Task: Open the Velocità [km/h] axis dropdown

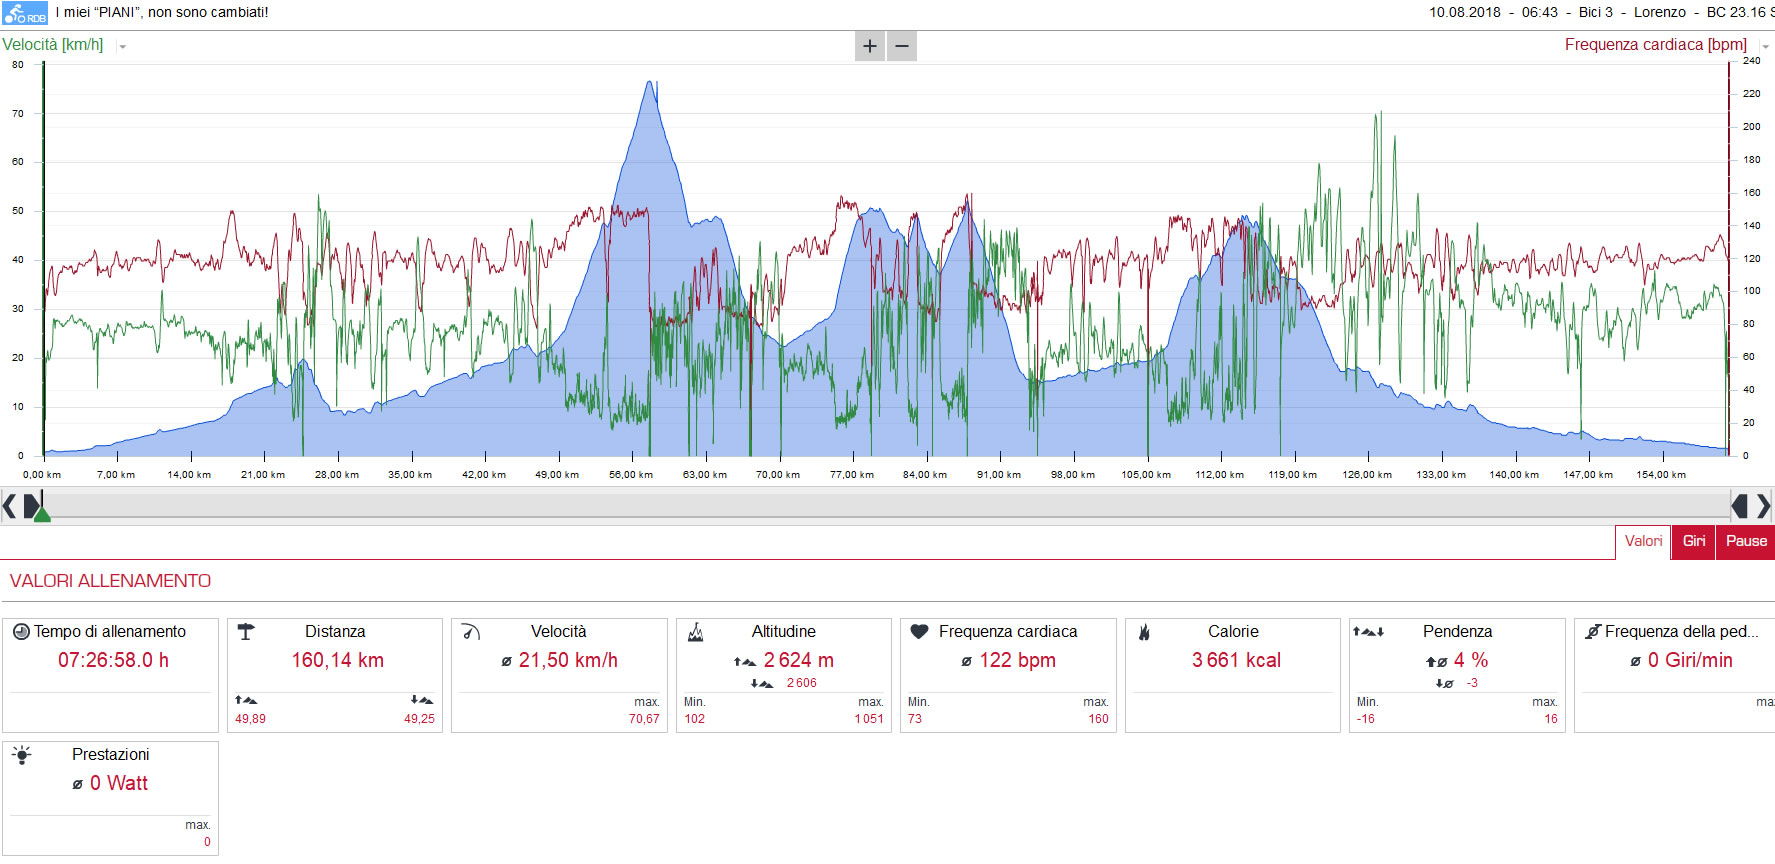Action: (123, 46)
